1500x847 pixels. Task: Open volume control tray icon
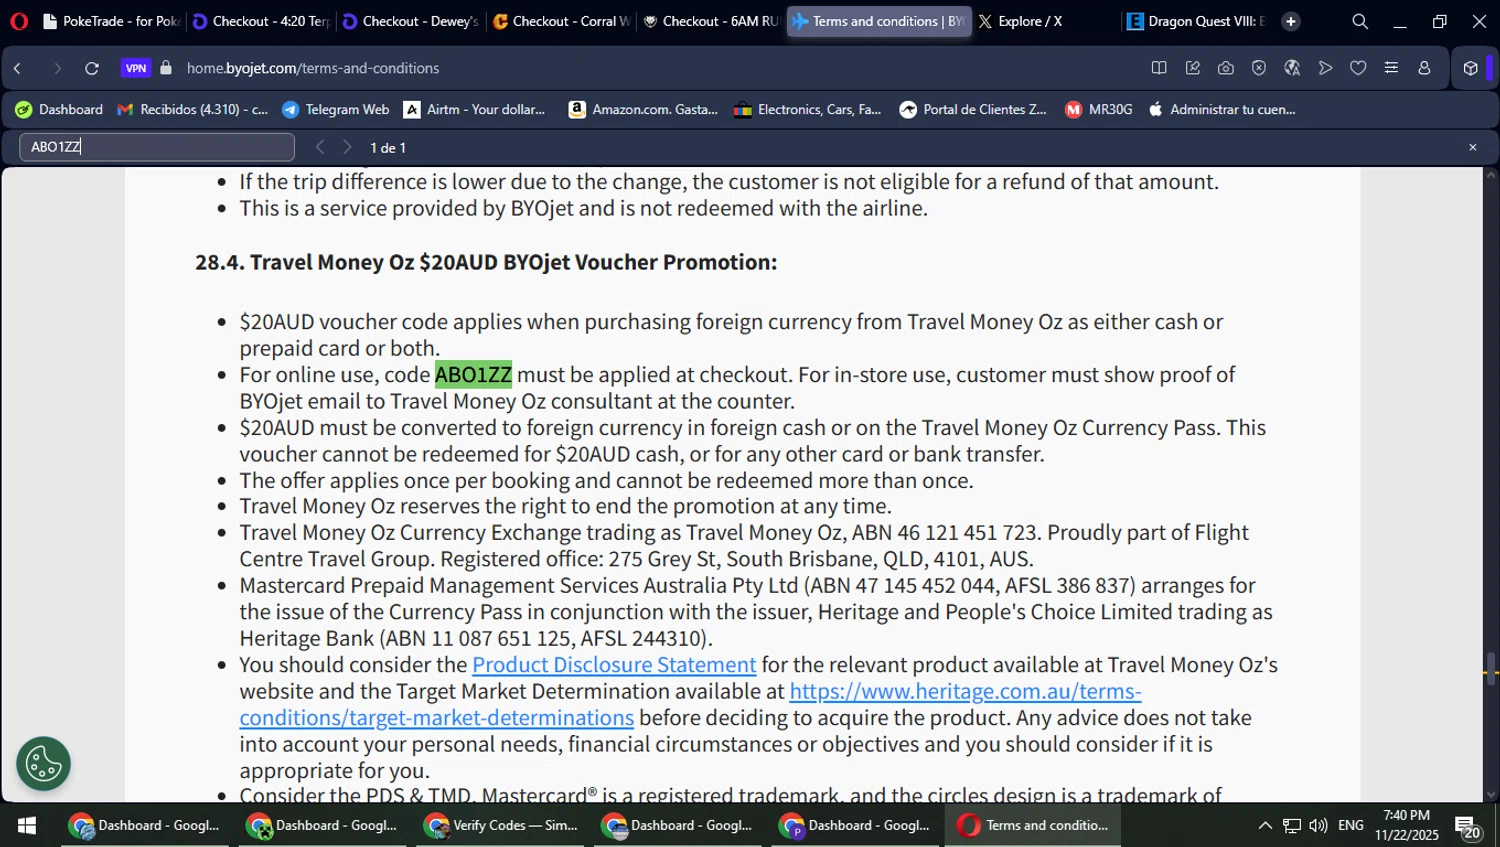1318,825
